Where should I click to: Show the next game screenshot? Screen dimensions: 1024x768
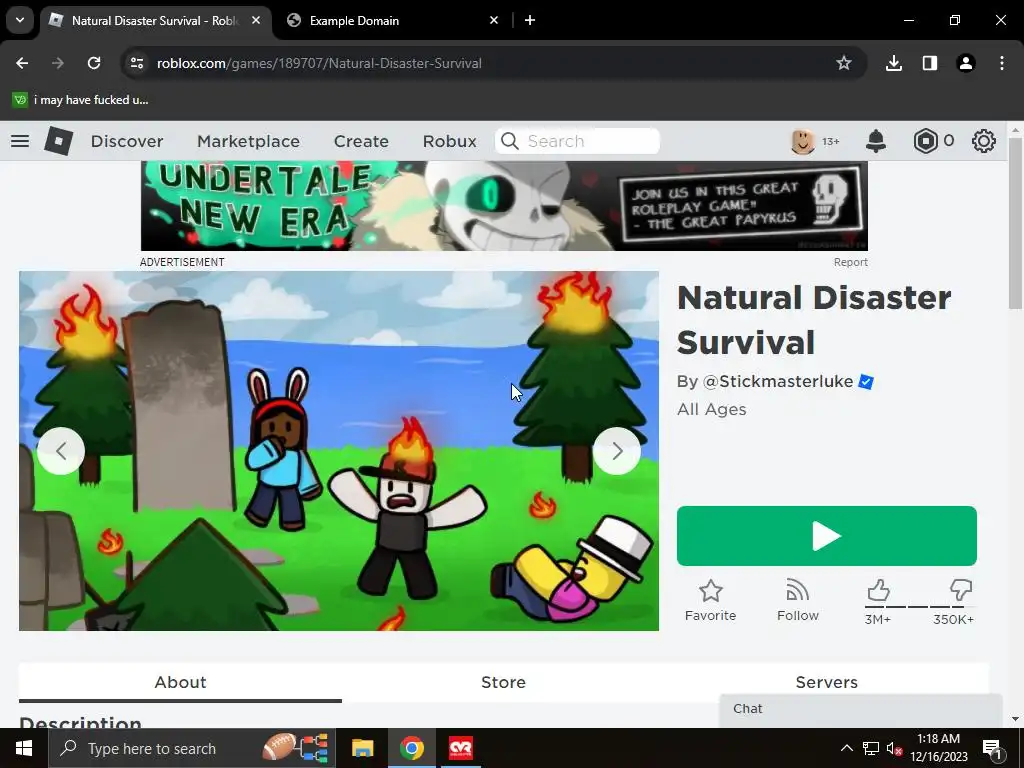(616, 451)
